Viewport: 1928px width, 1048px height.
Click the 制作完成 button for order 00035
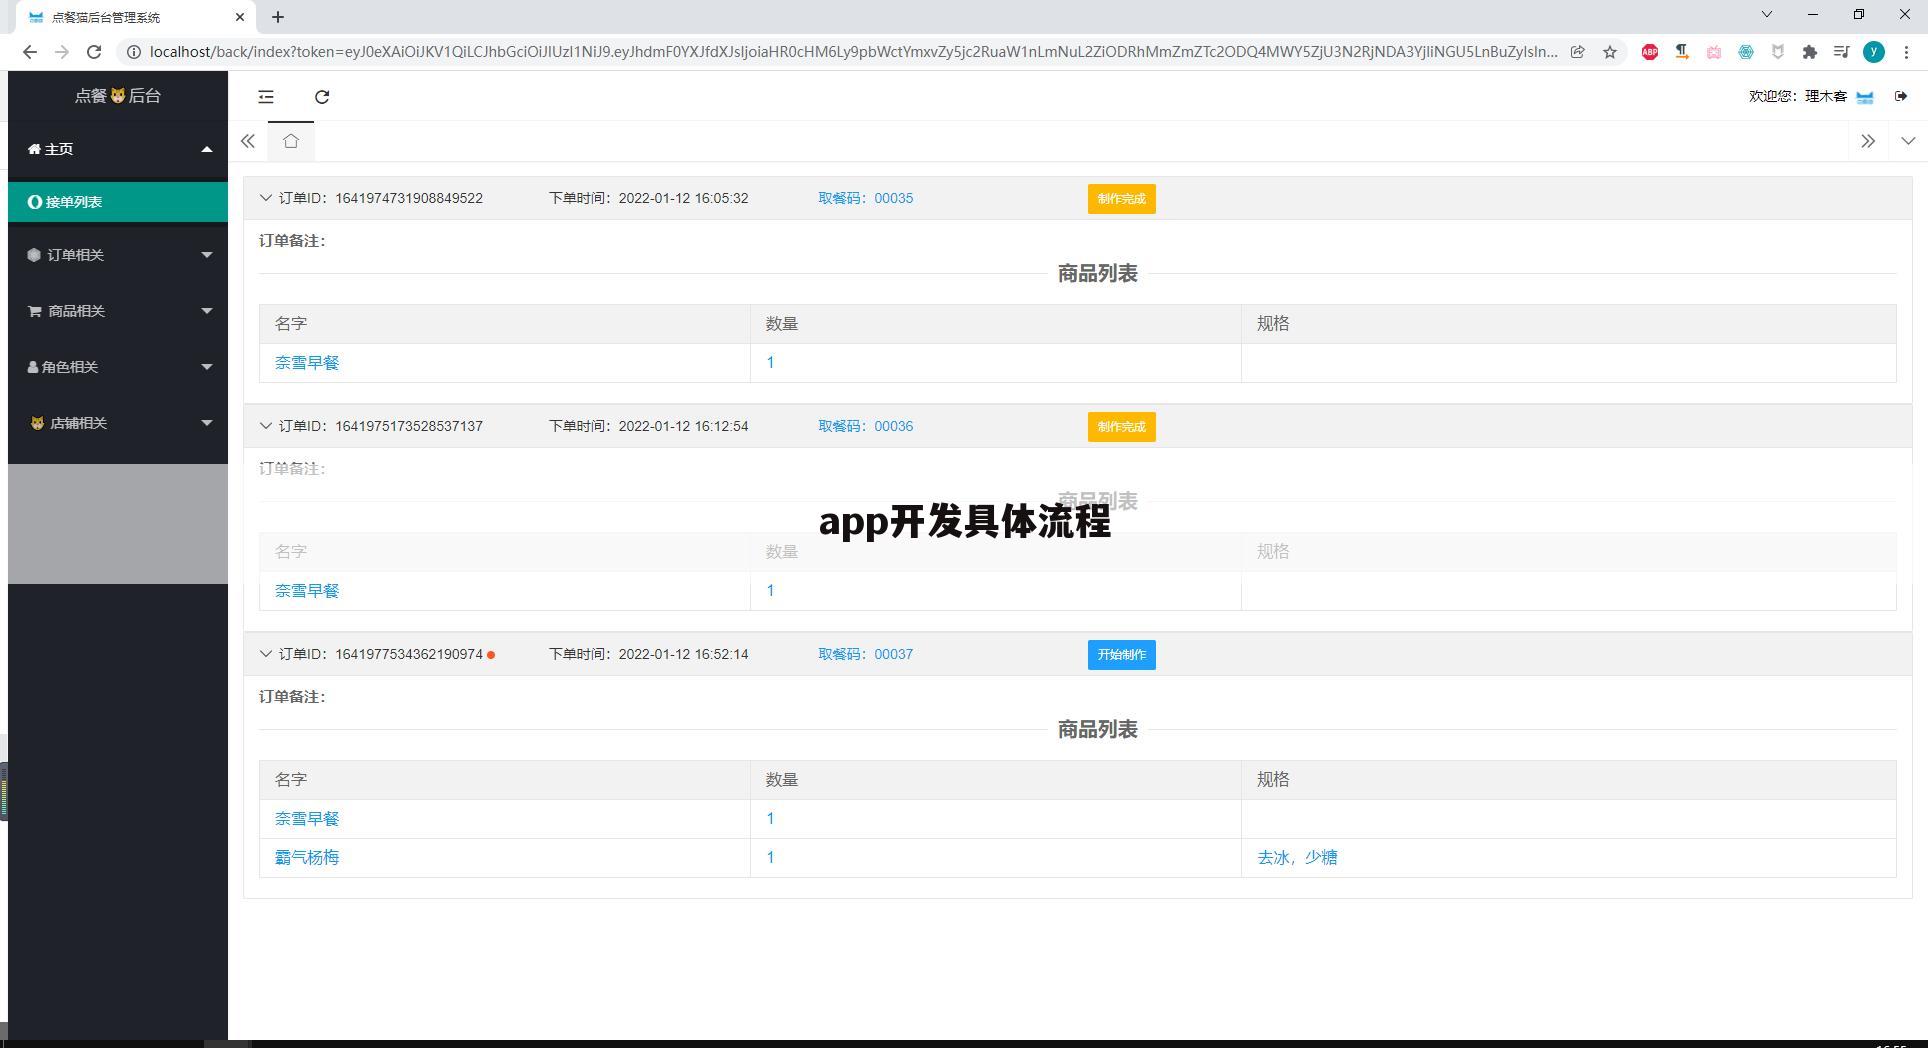tap(1121, 199)
